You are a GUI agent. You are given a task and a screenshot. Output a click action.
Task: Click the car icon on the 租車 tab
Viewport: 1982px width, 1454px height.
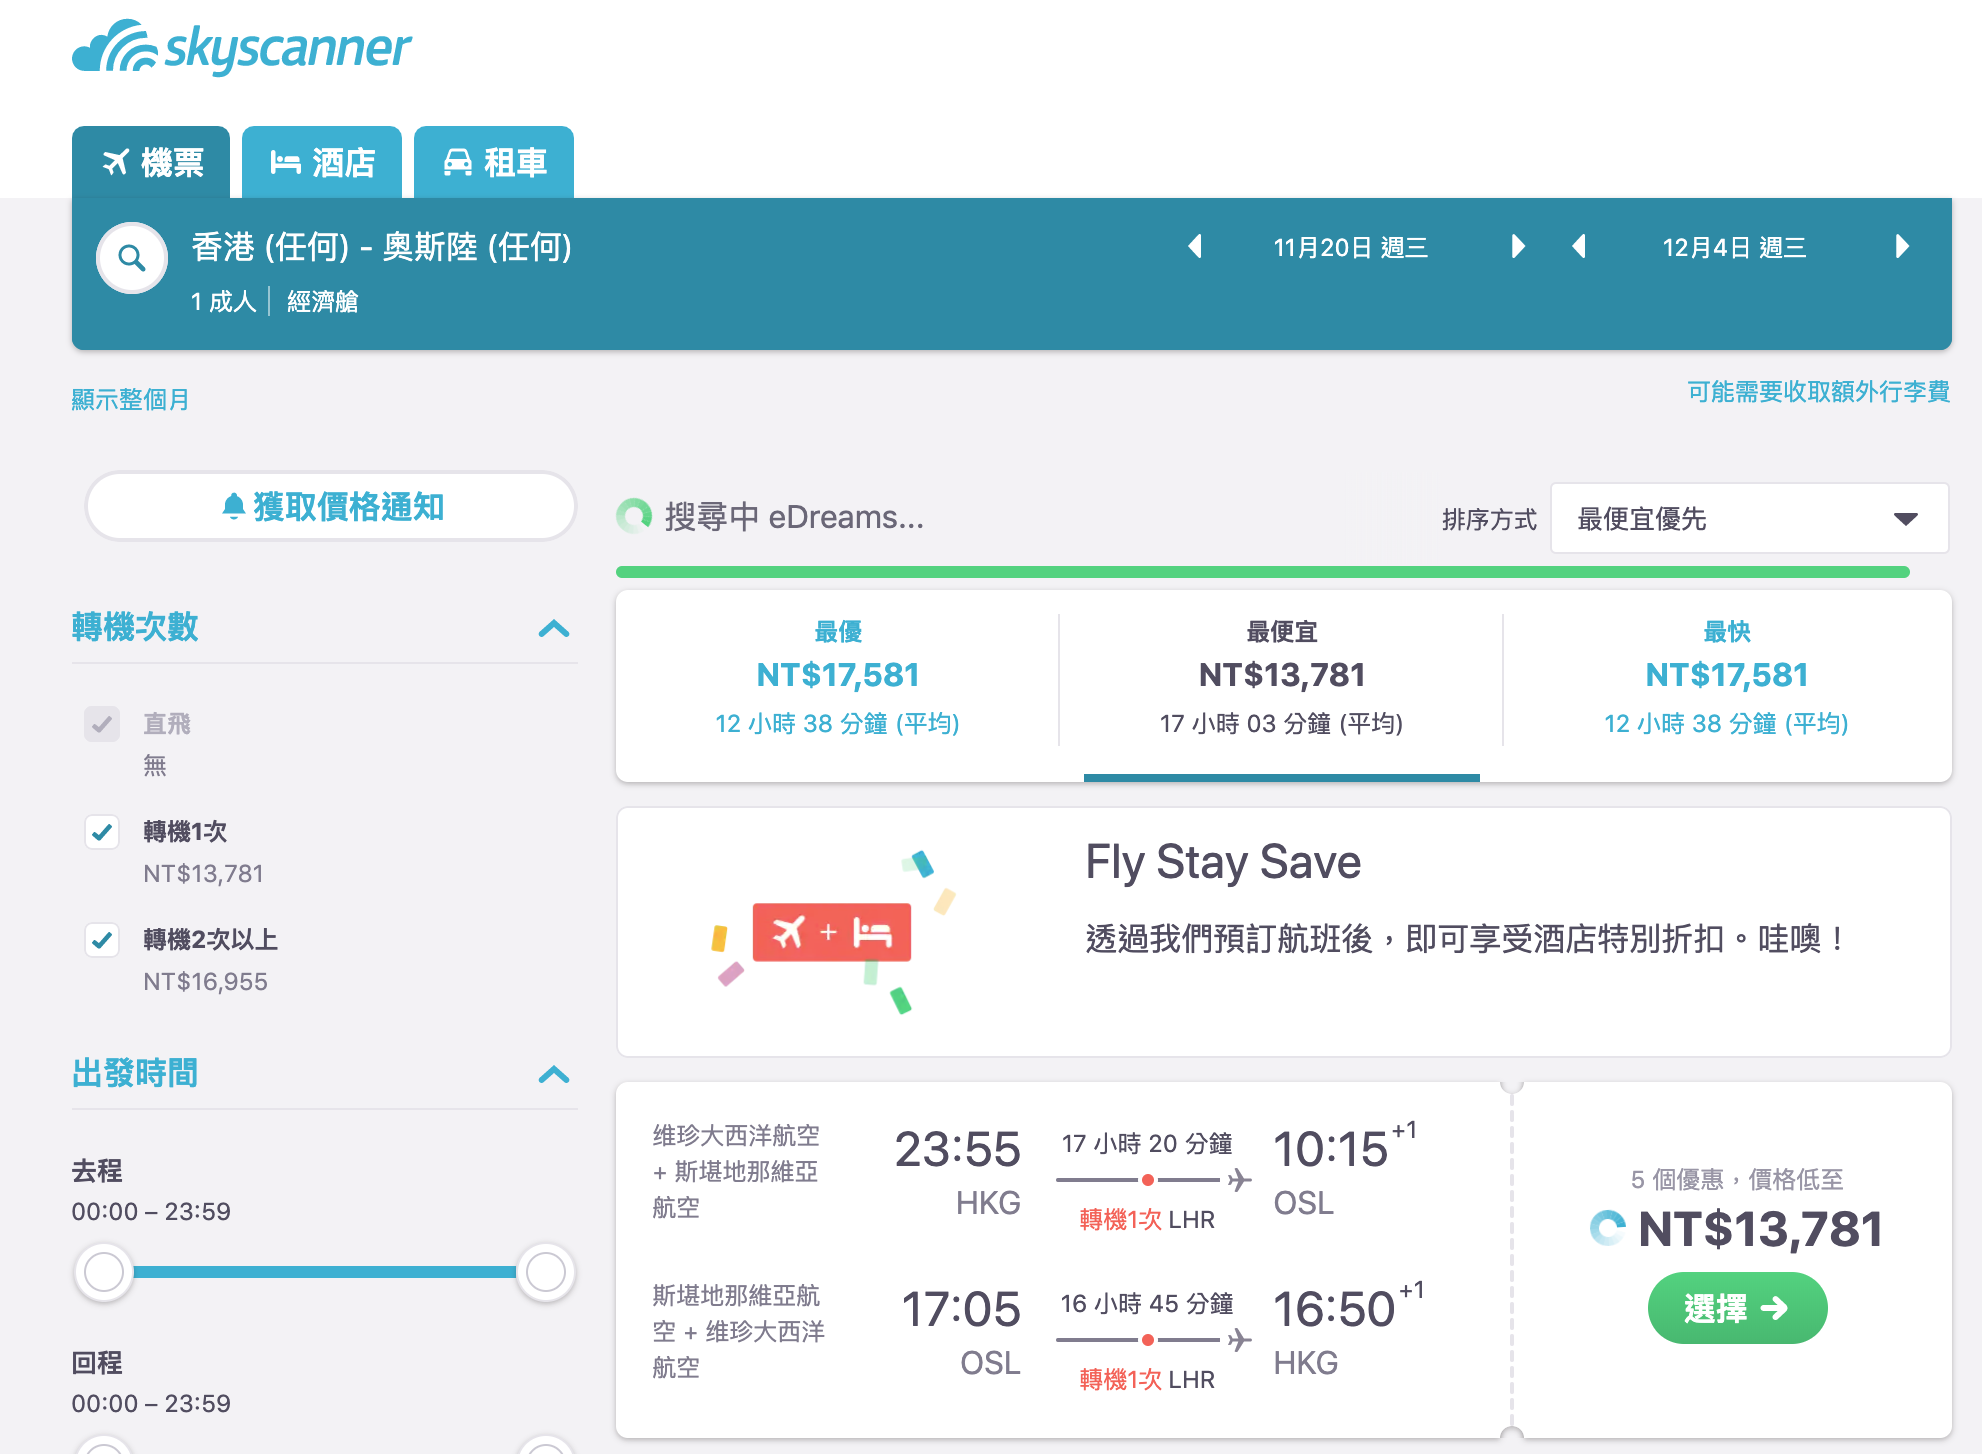point(460,161)
